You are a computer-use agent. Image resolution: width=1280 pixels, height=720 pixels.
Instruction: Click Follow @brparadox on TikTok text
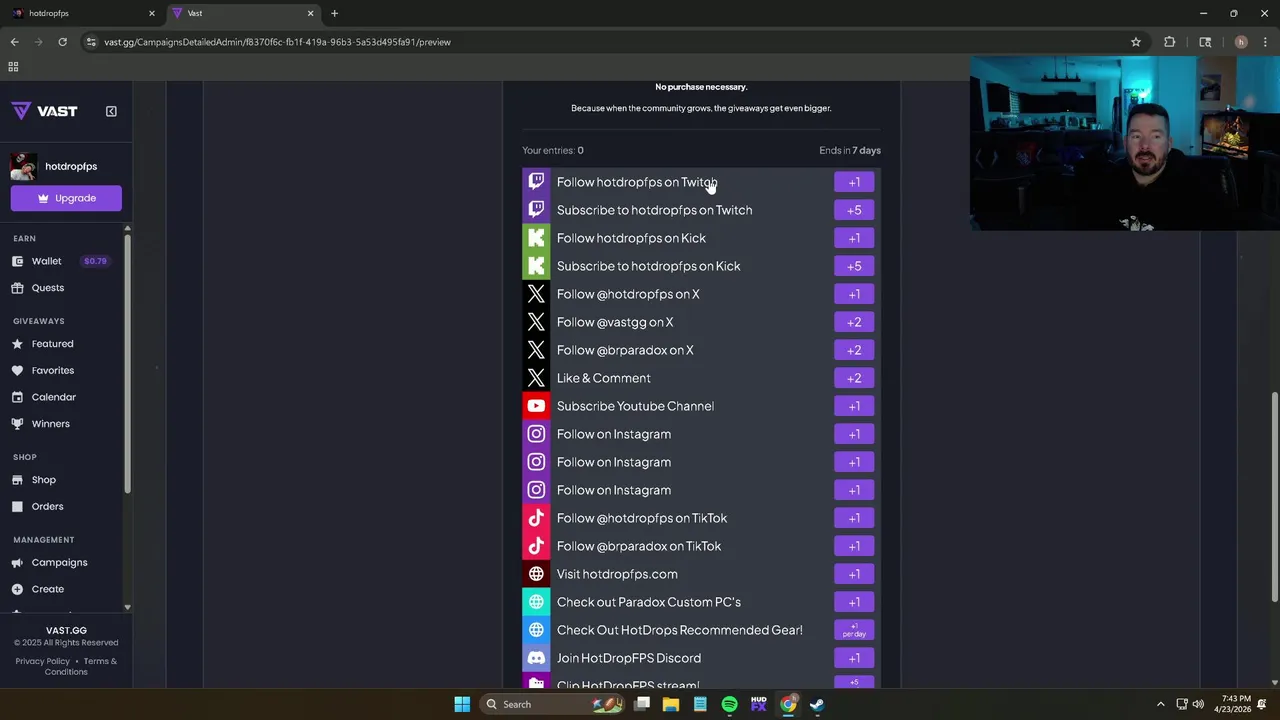(639, 546)
